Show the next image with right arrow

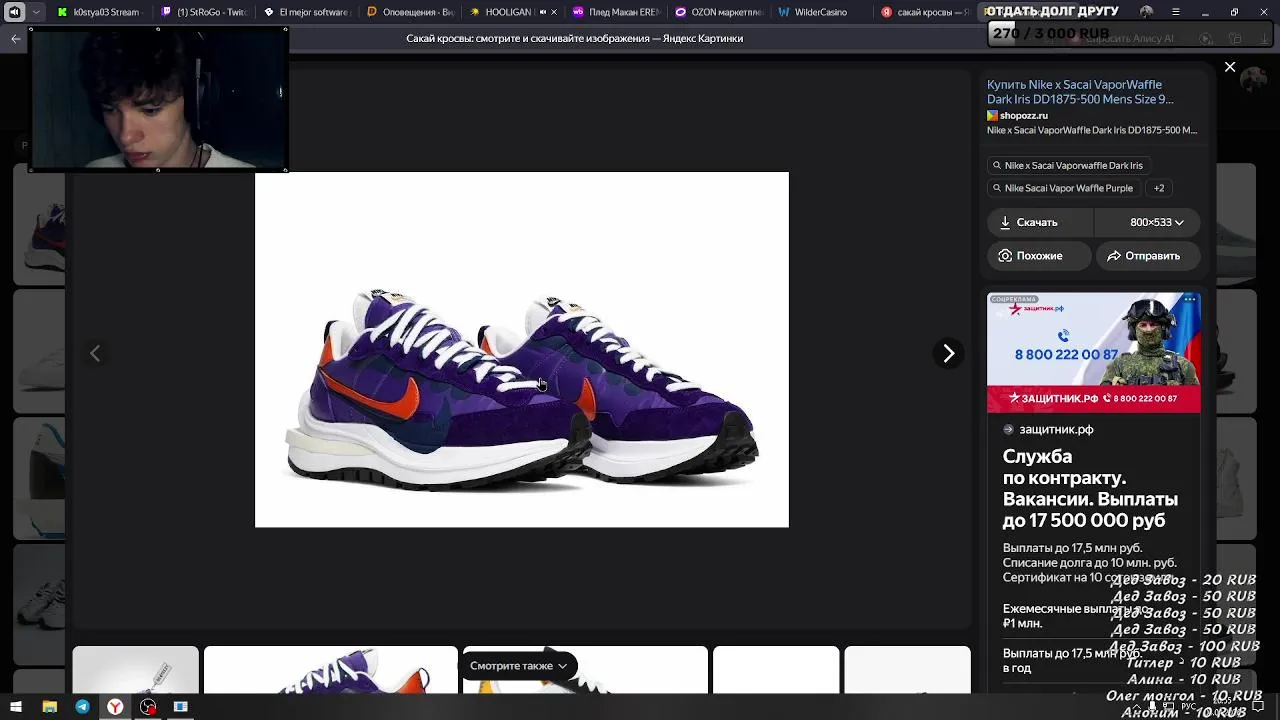click(x=948, y=353)
